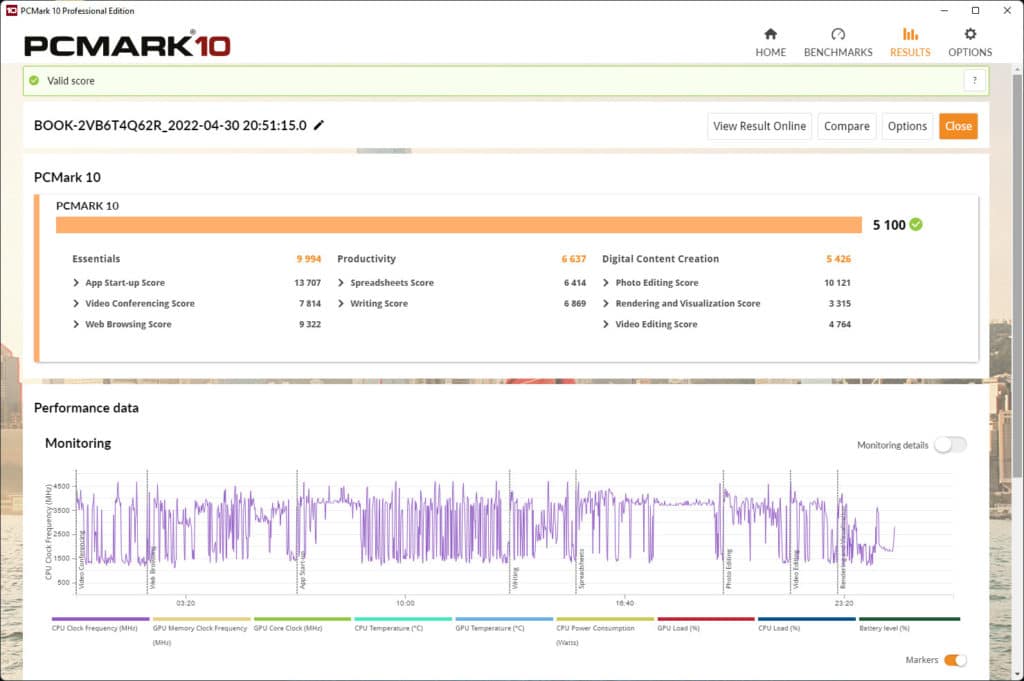This screenshot has width=1024, height=681.
Task: Click the Performance data heading
Action: tap(86, 408)
